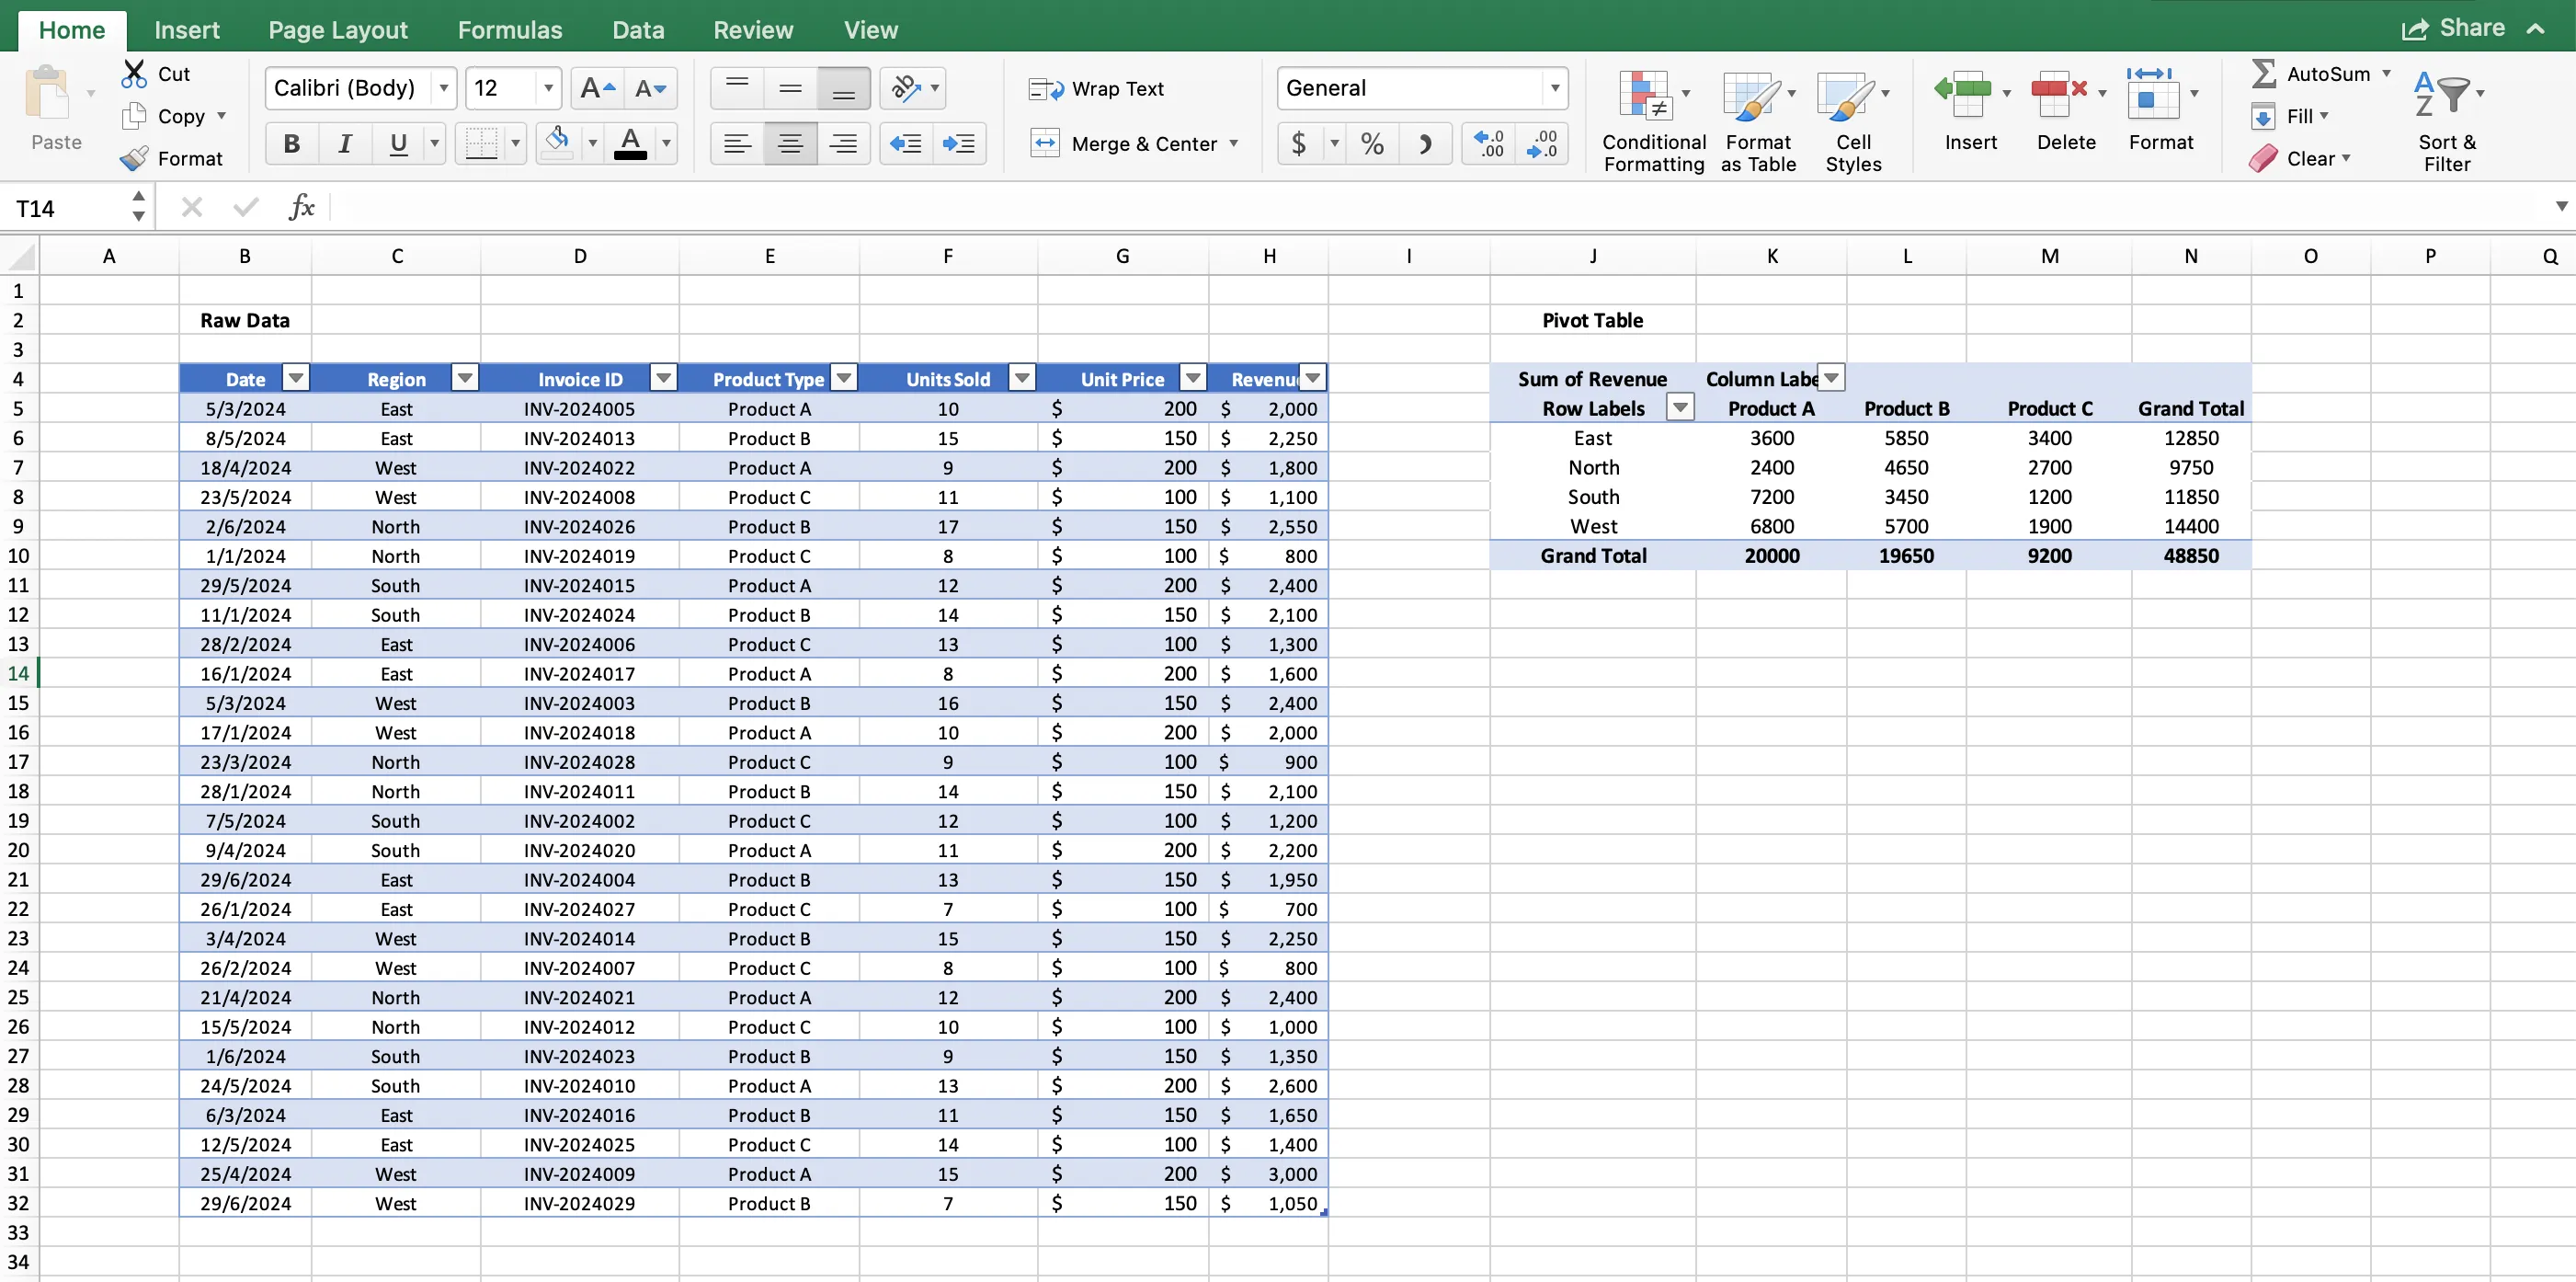This screenshot has width=2576, height=1282.
Task: Toggle the Product Type filter dropdown
Action: [841, 380]
